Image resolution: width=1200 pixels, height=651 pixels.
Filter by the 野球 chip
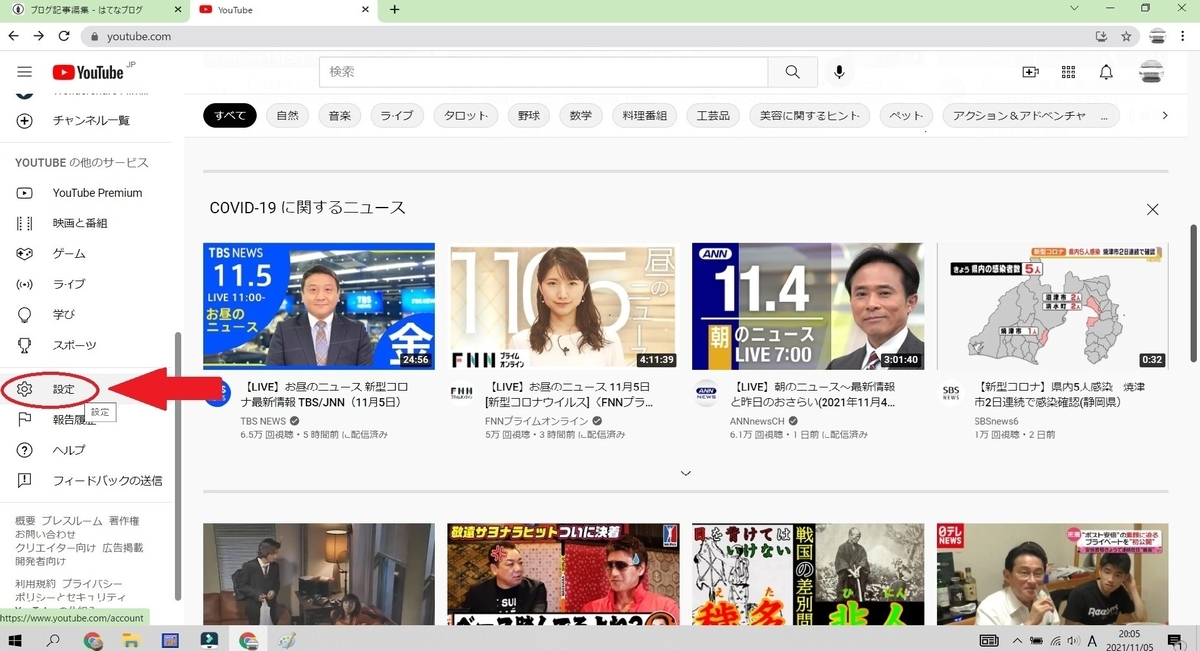point(529,116)
